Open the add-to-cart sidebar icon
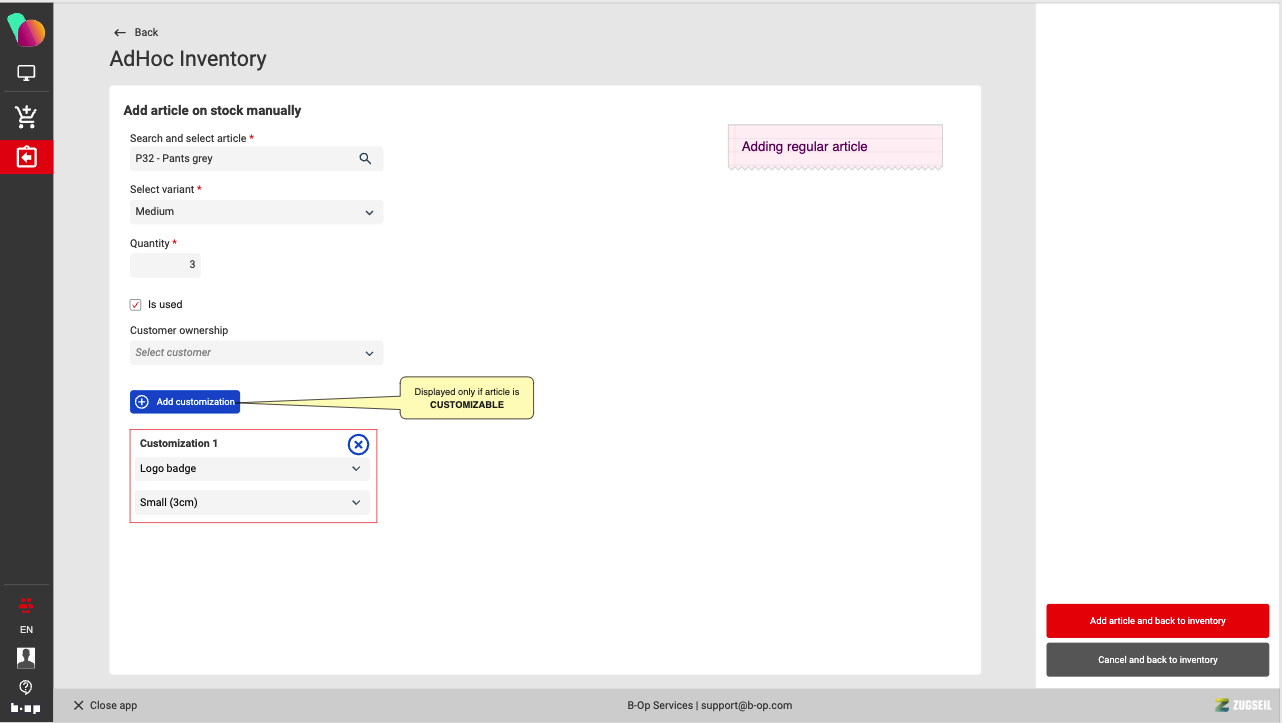Screen dimensions: 1282x723 pos(26,117)
